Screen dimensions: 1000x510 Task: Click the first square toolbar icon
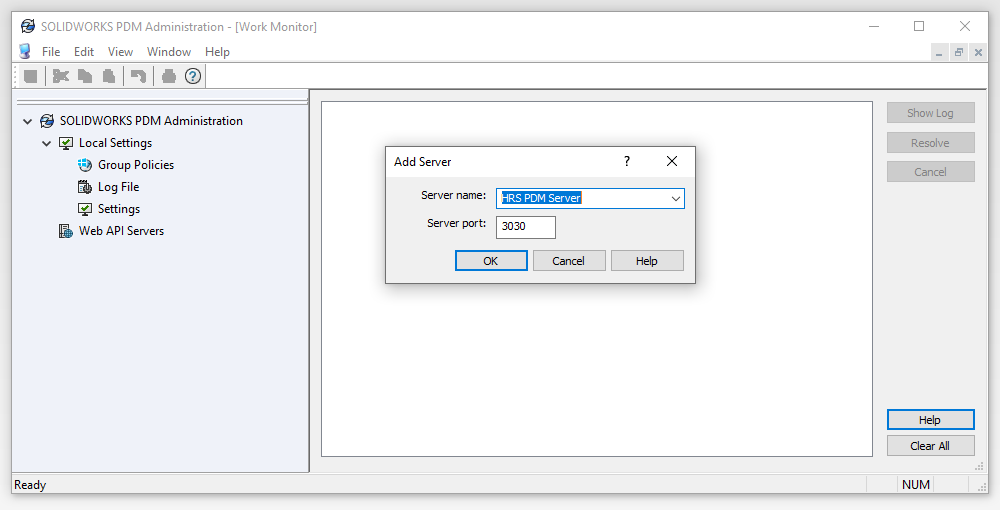30,76
